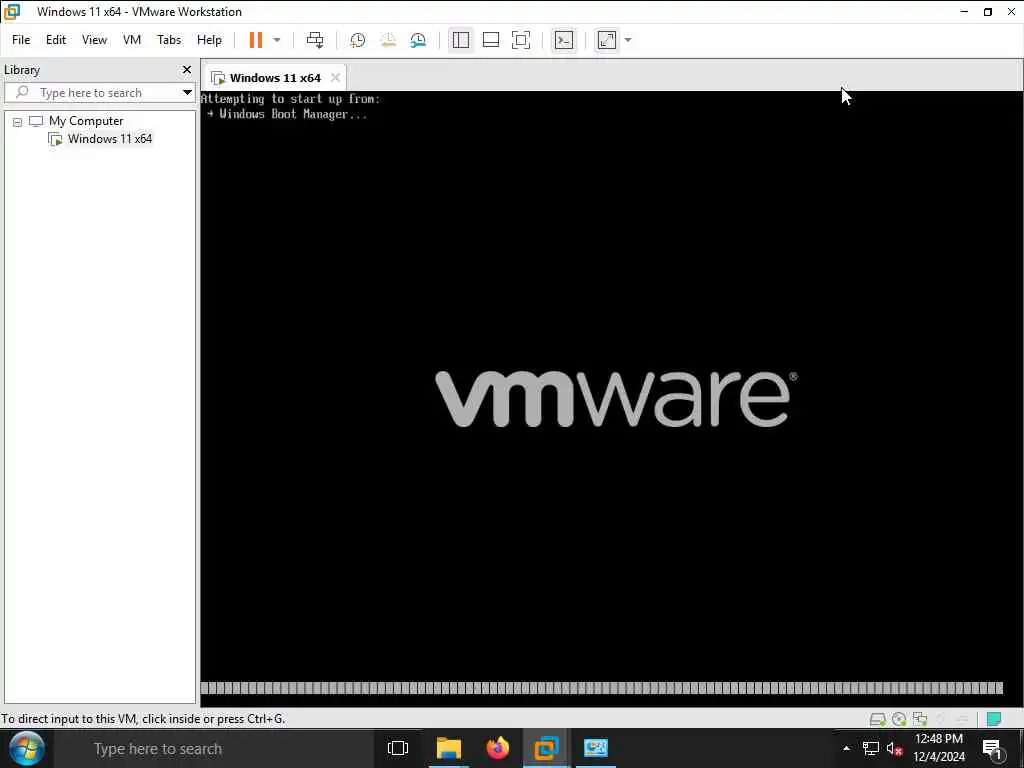Click the stretch guest display icon
This screenshot has width=1024, height=768.
(607, 40)
